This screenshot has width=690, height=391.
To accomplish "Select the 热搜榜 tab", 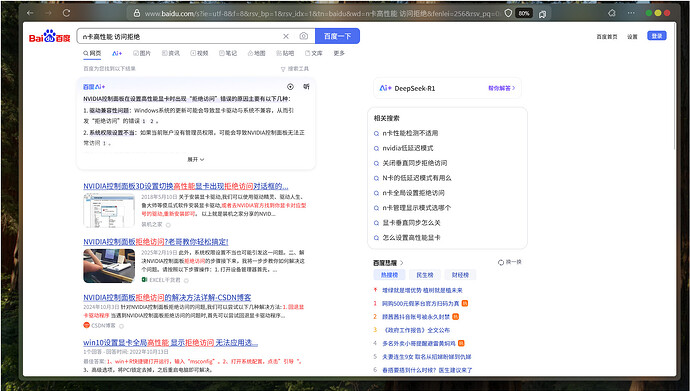I will [x=389, y=275].
